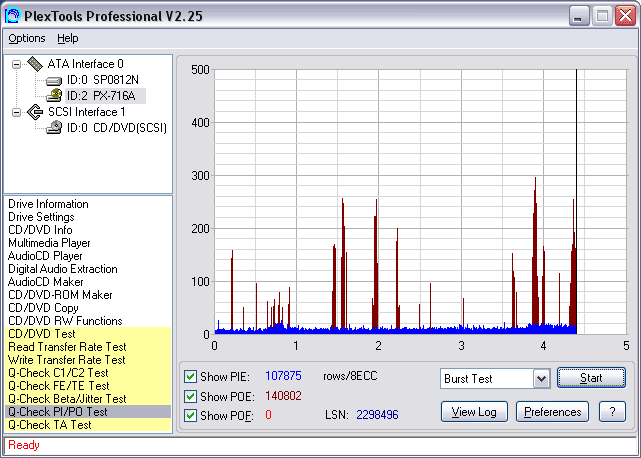Open Drive Information

[48, 204]
